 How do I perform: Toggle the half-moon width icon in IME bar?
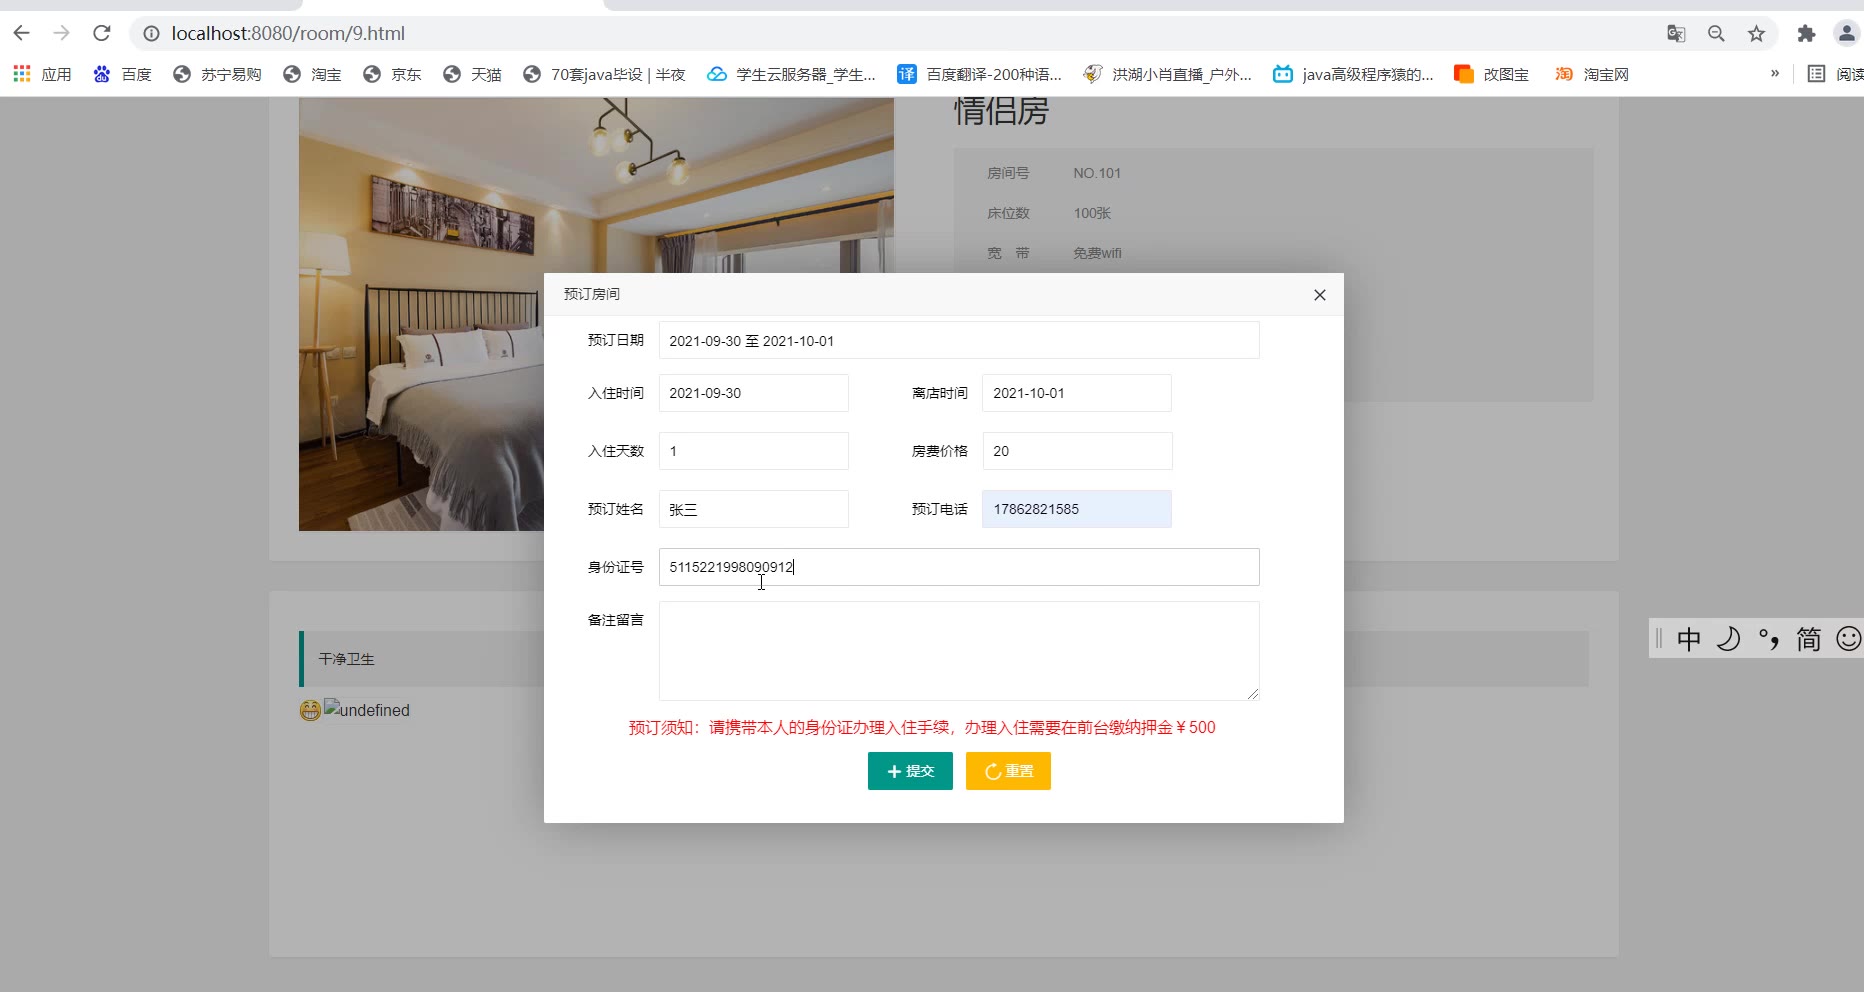tap(1729, 639)
